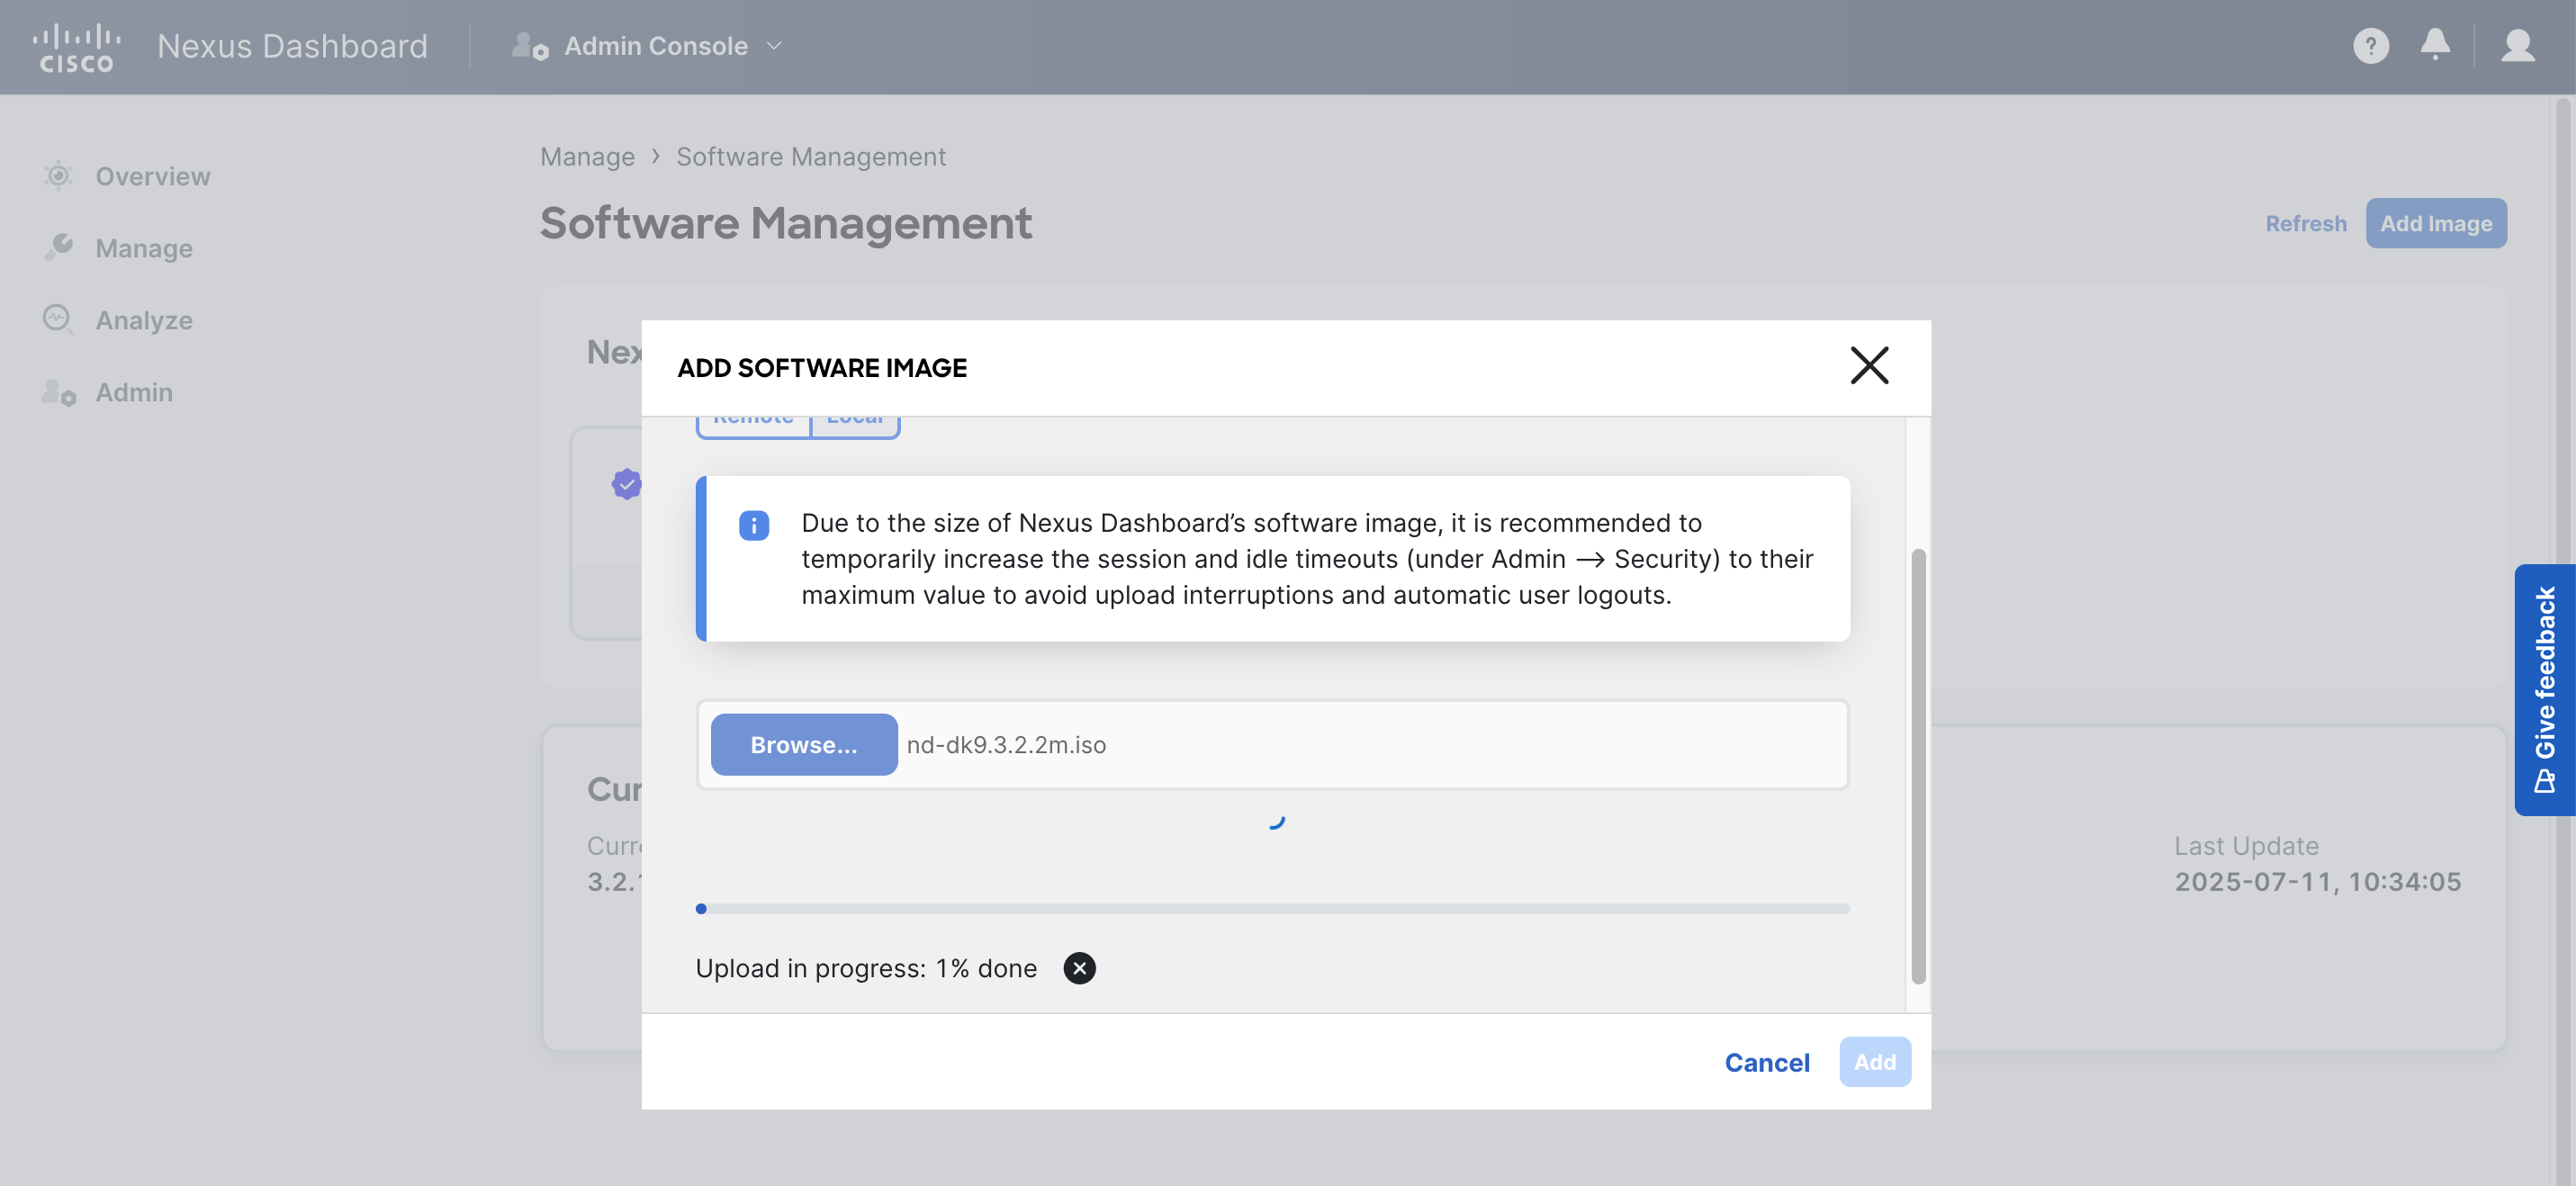Click the Admin Console user icon
The width and height of the screenshot is (2576, 1186).
pos(529,46)
